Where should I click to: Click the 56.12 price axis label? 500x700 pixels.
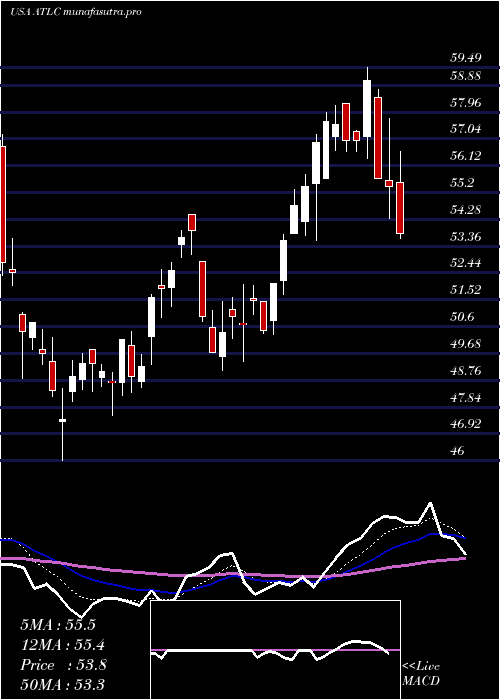465,156
